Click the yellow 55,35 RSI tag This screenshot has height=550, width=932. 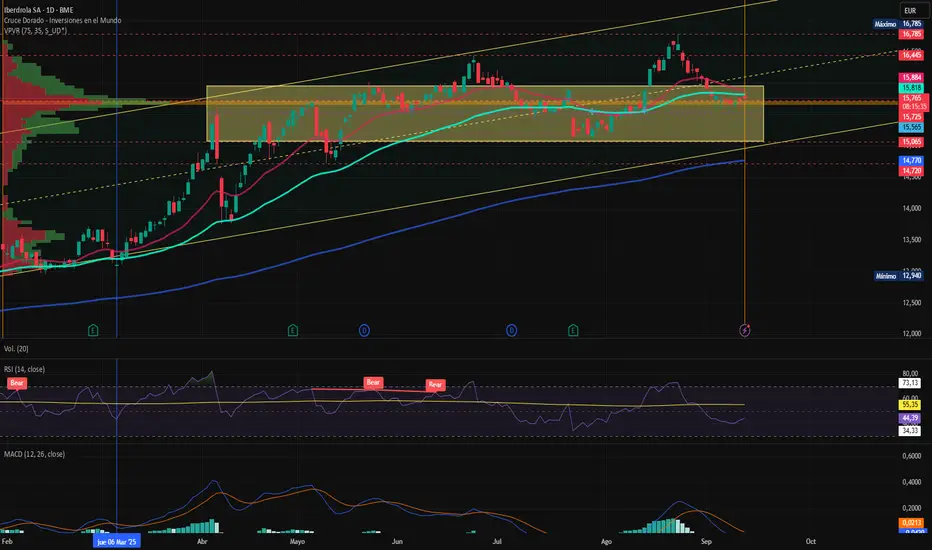click(x=910, y=405)
